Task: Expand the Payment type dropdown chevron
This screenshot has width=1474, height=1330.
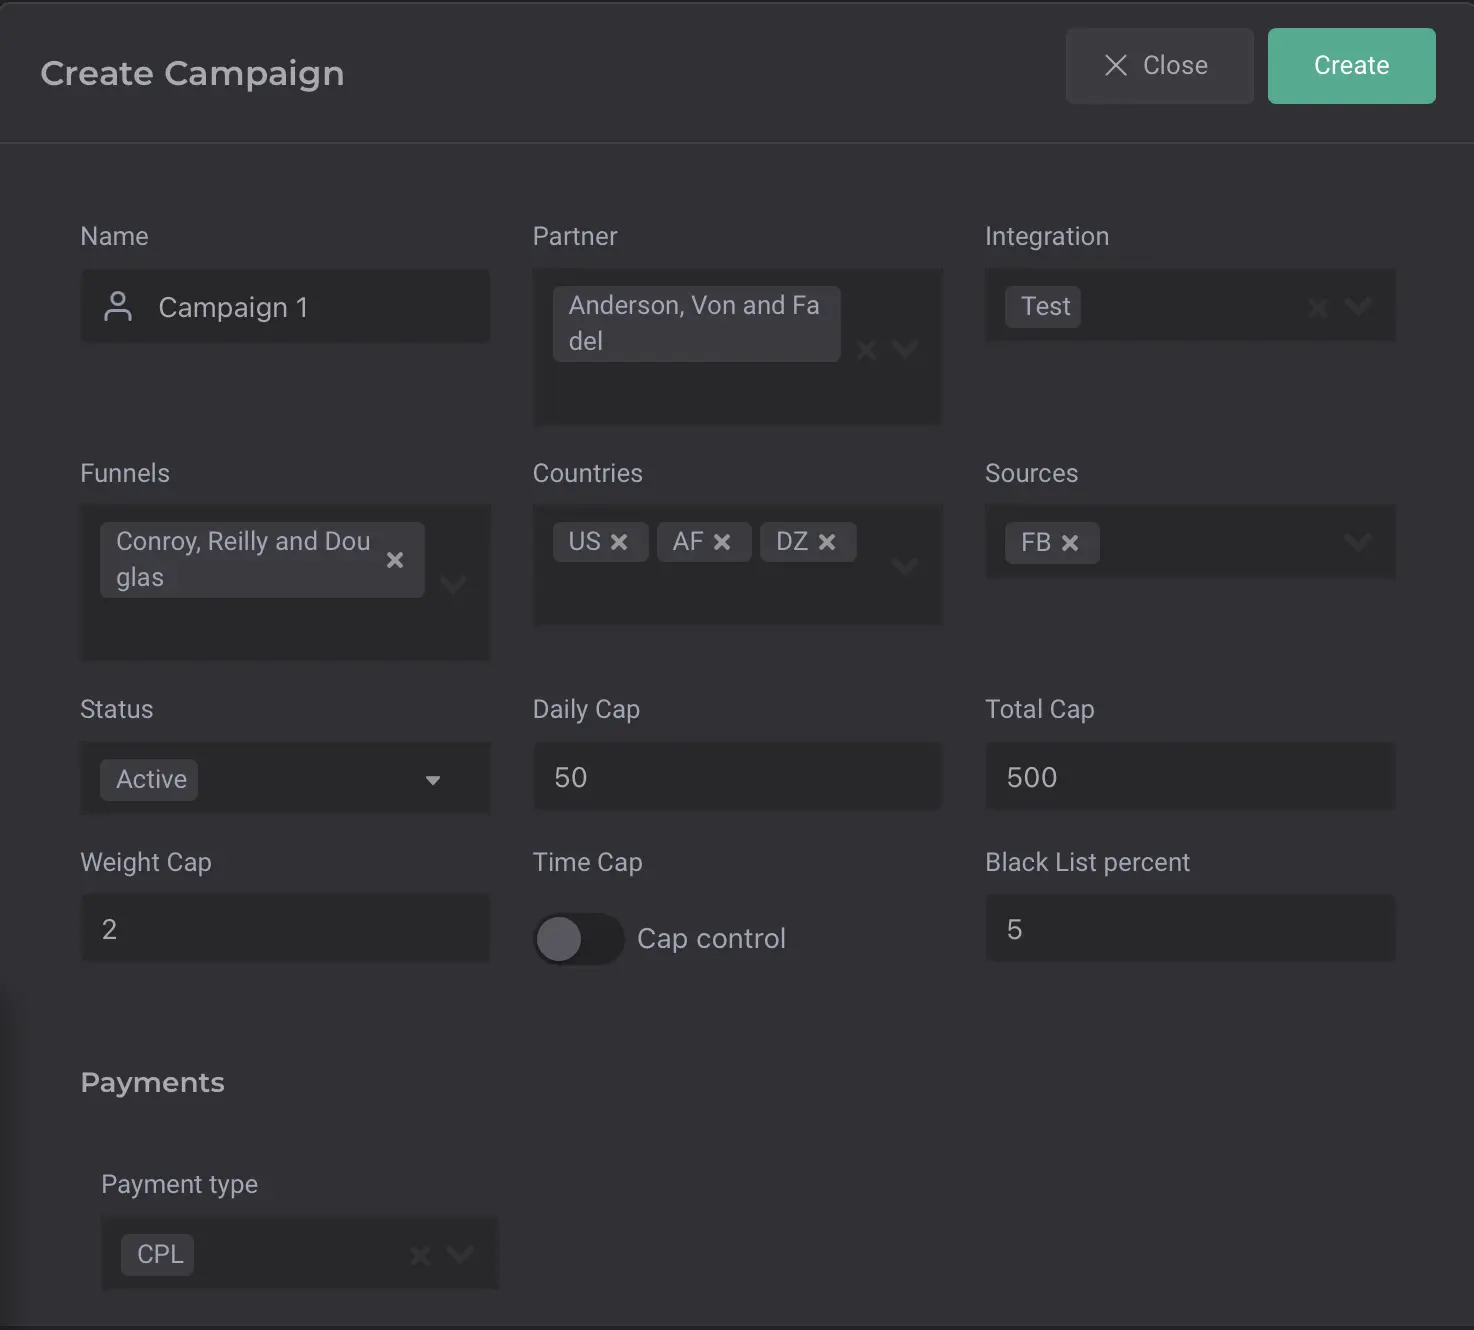Action: pos(460,1254)
